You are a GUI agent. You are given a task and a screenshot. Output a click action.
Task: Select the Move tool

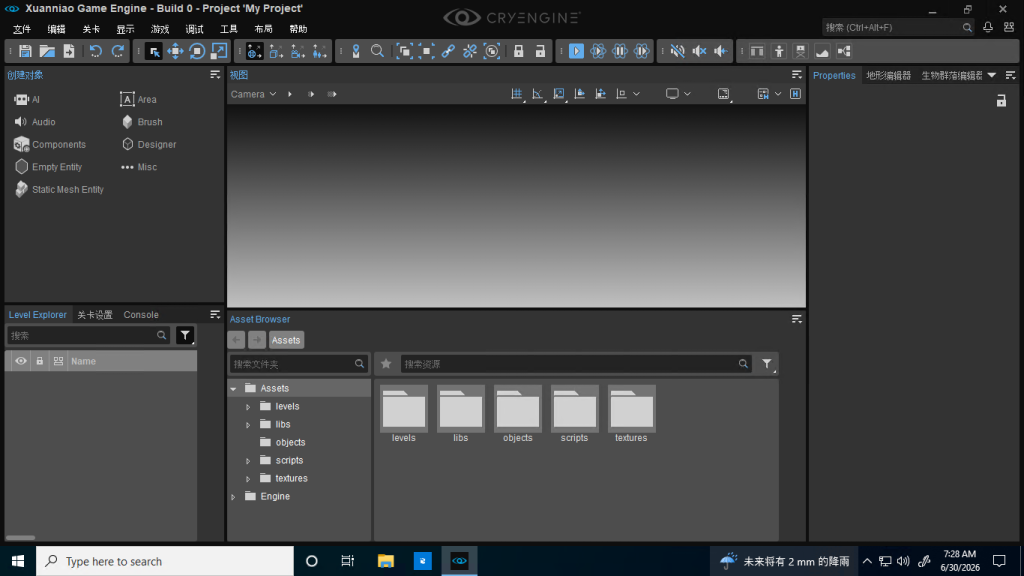tap(176, 51)
